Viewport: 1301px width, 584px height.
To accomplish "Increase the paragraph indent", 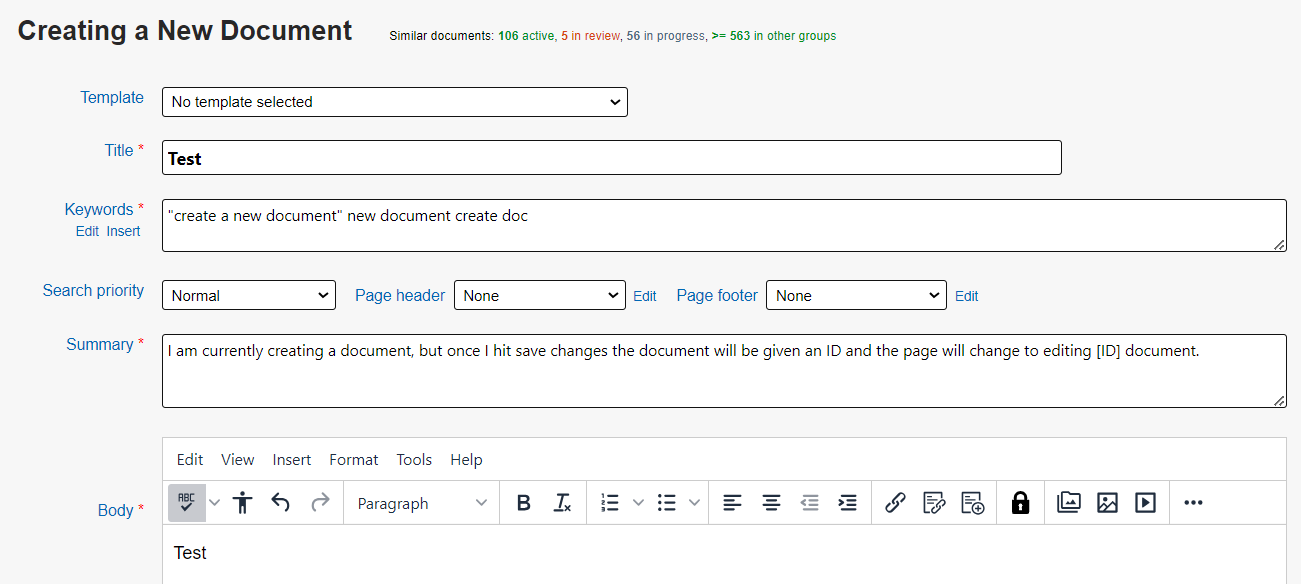I will pyautogui.click(x=848, y=503).
